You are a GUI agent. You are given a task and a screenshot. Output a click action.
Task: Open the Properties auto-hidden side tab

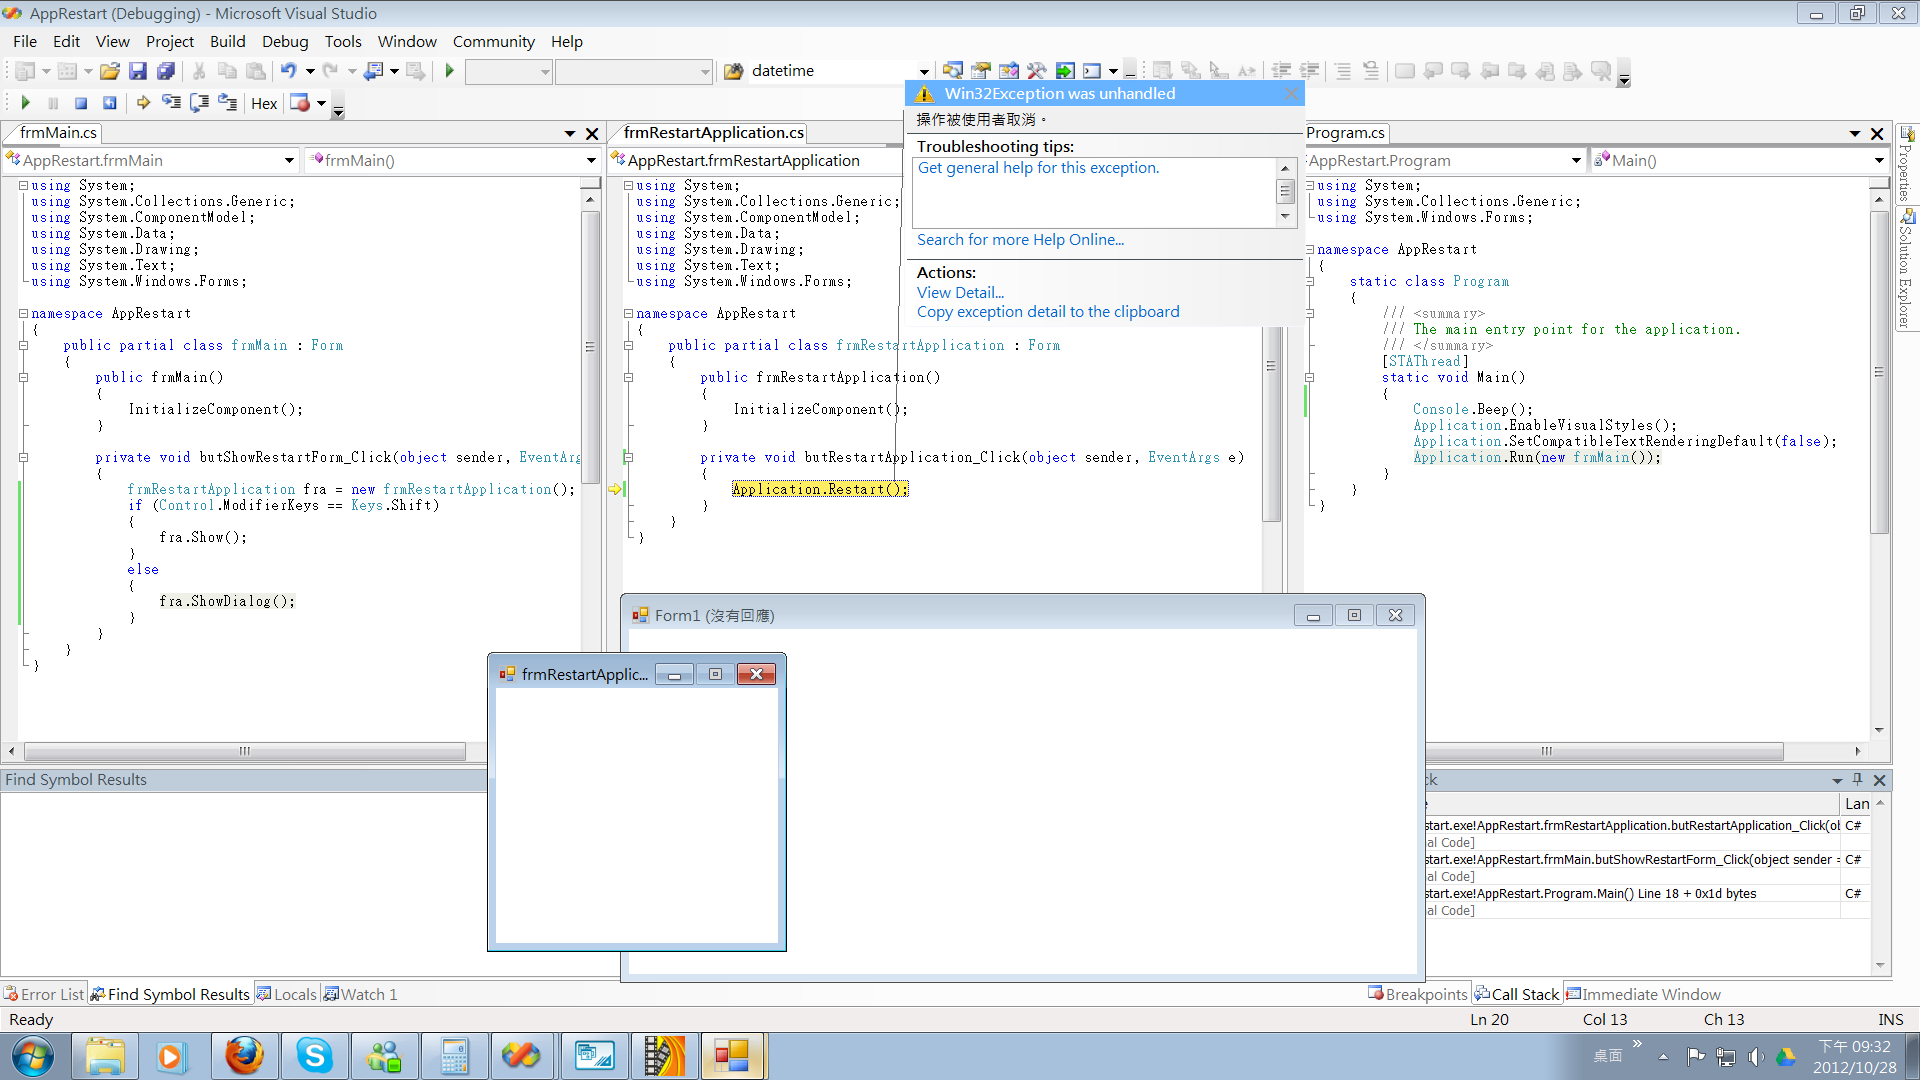(x=1907, y=163)
